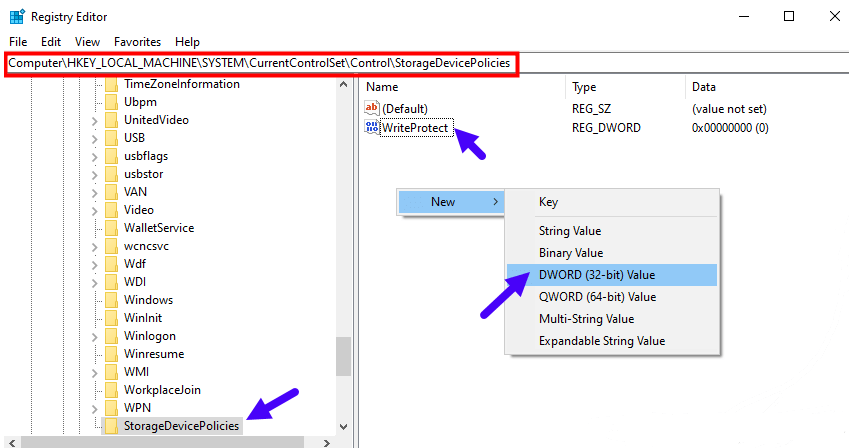This screenshot has width=849, height=448.
Task: Expand the usbstor key
Action: (x=95, y=175)
